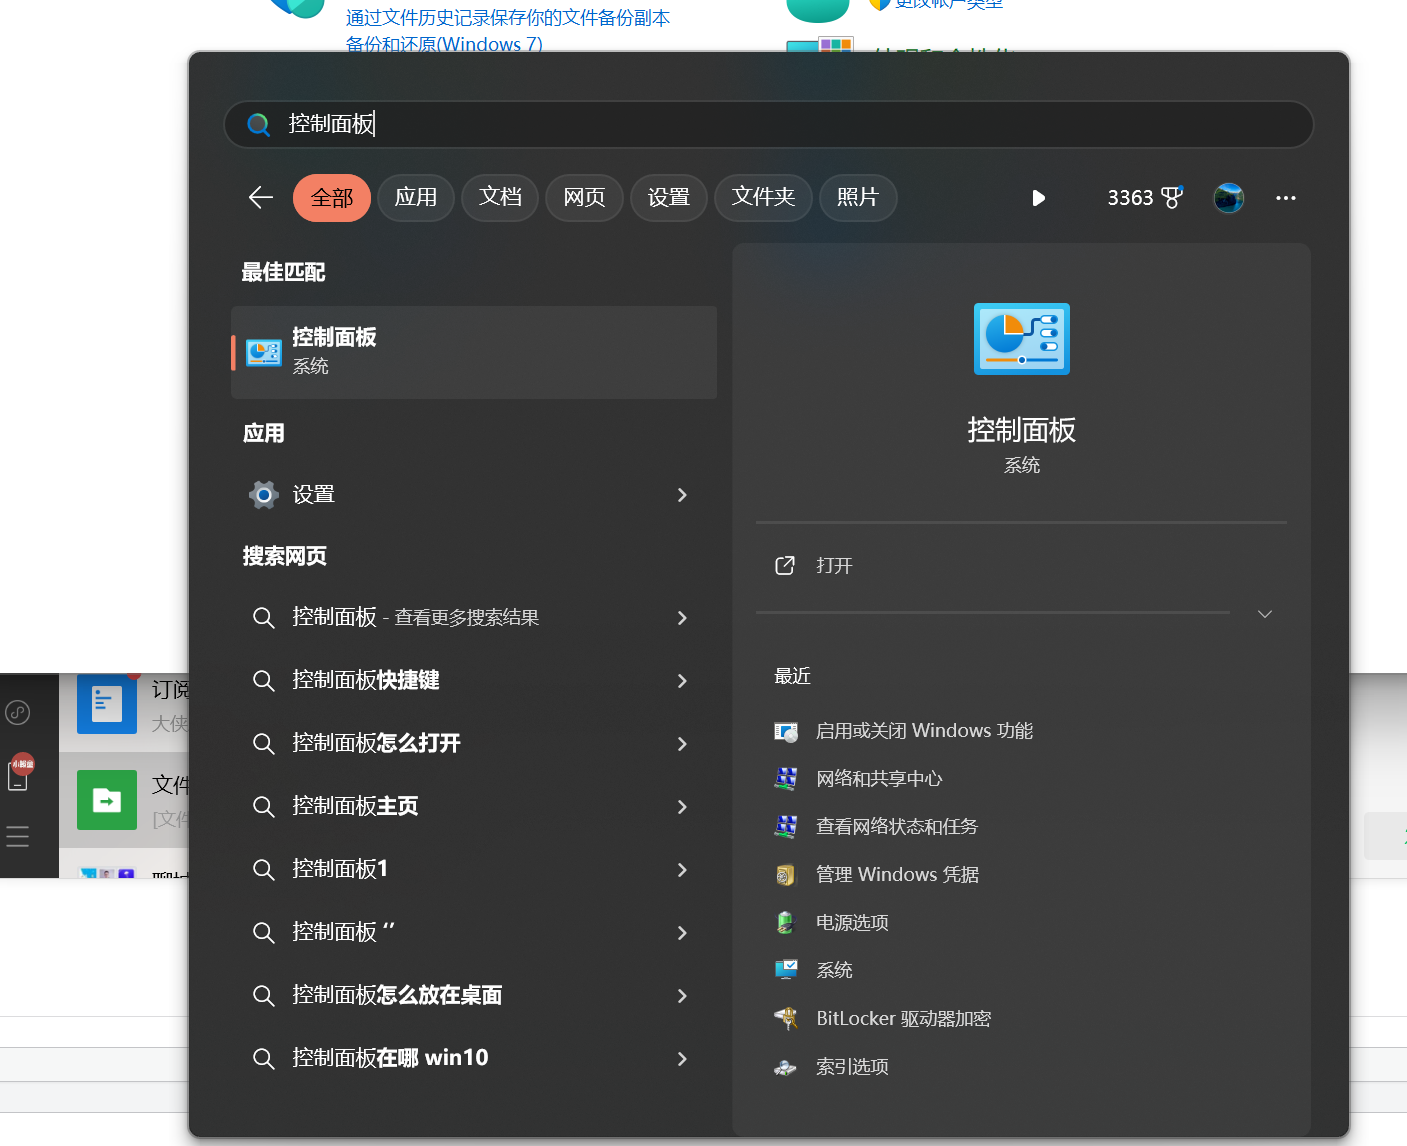Click the search input field containing 控制面板
The width and height of the screenshot is (1407, 1146).
coord(768,124)
